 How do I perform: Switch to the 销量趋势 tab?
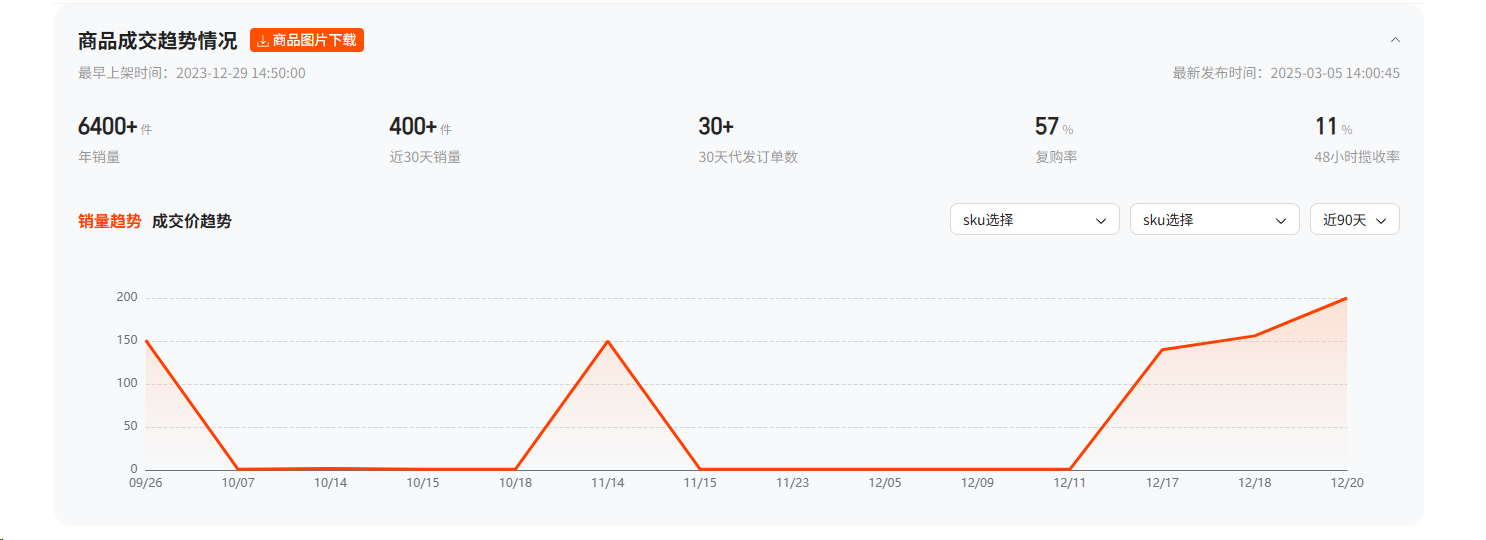click(x=110, y=221)
